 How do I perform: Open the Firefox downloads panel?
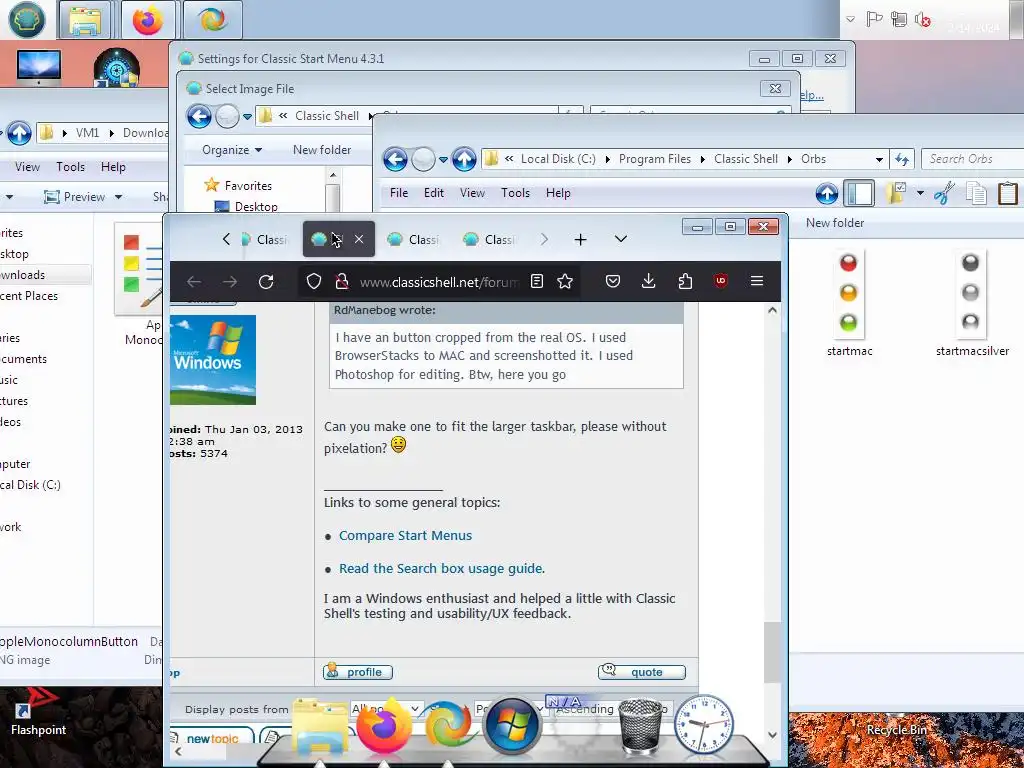648,281
